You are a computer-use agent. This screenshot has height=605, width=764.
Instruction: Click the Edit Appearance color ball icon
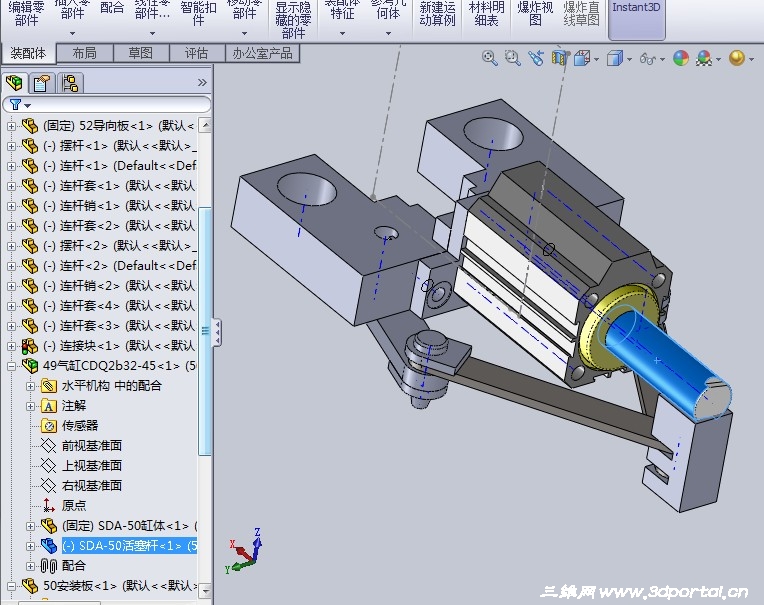click(681, 58)
